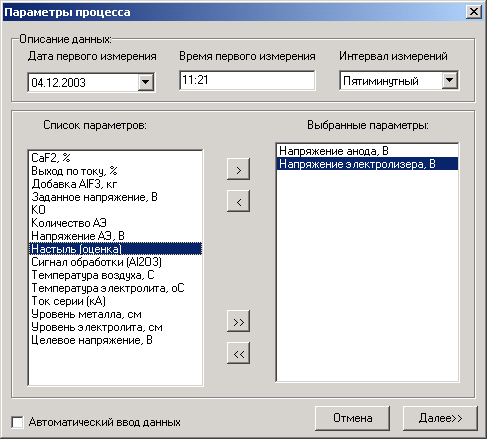Select CaF2, % in parameter list
The height and width of the screenshot is (439, 487).
click(115, 158)
